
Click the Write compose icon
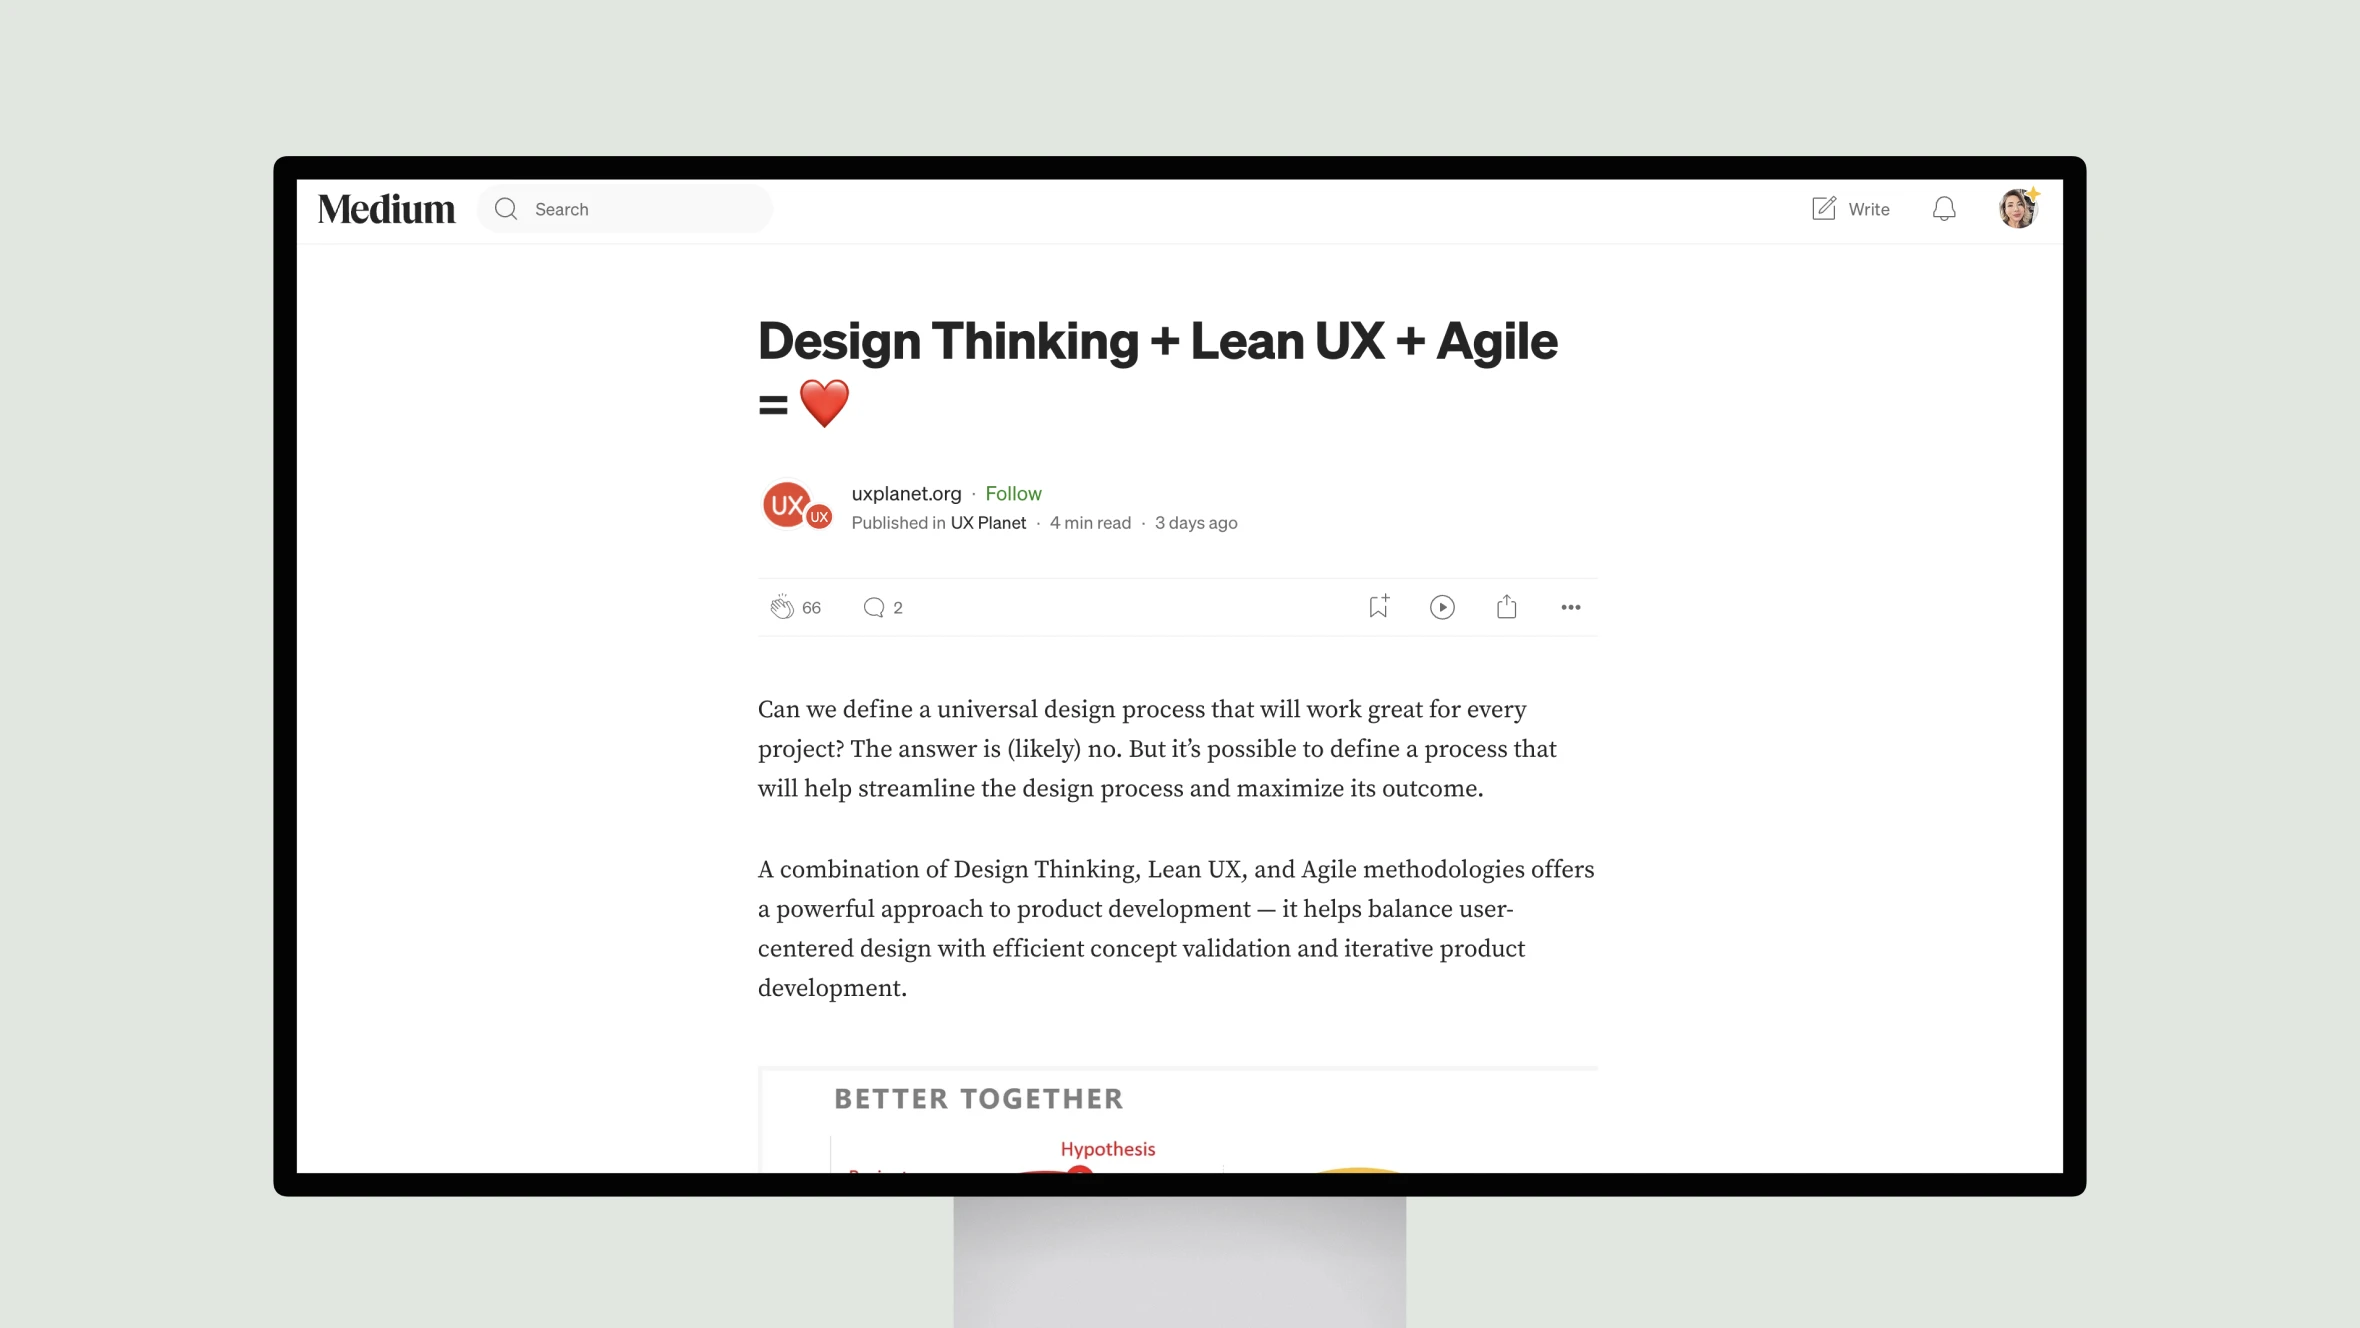1820,208
